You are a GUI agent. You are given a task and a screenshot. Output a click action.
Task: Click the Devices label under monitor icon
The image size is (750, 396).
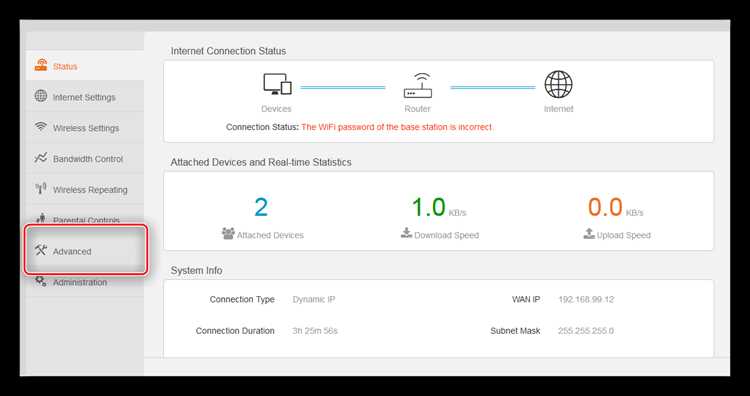point(276,109)
